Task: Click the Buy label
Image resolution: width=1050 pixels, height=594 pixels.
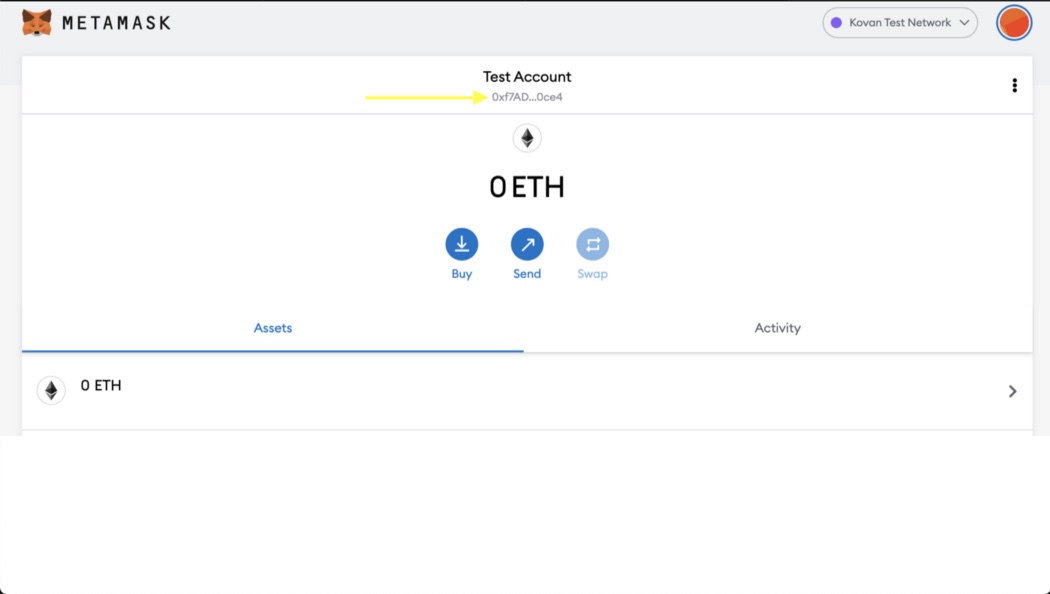Action: tap(461, 274)
